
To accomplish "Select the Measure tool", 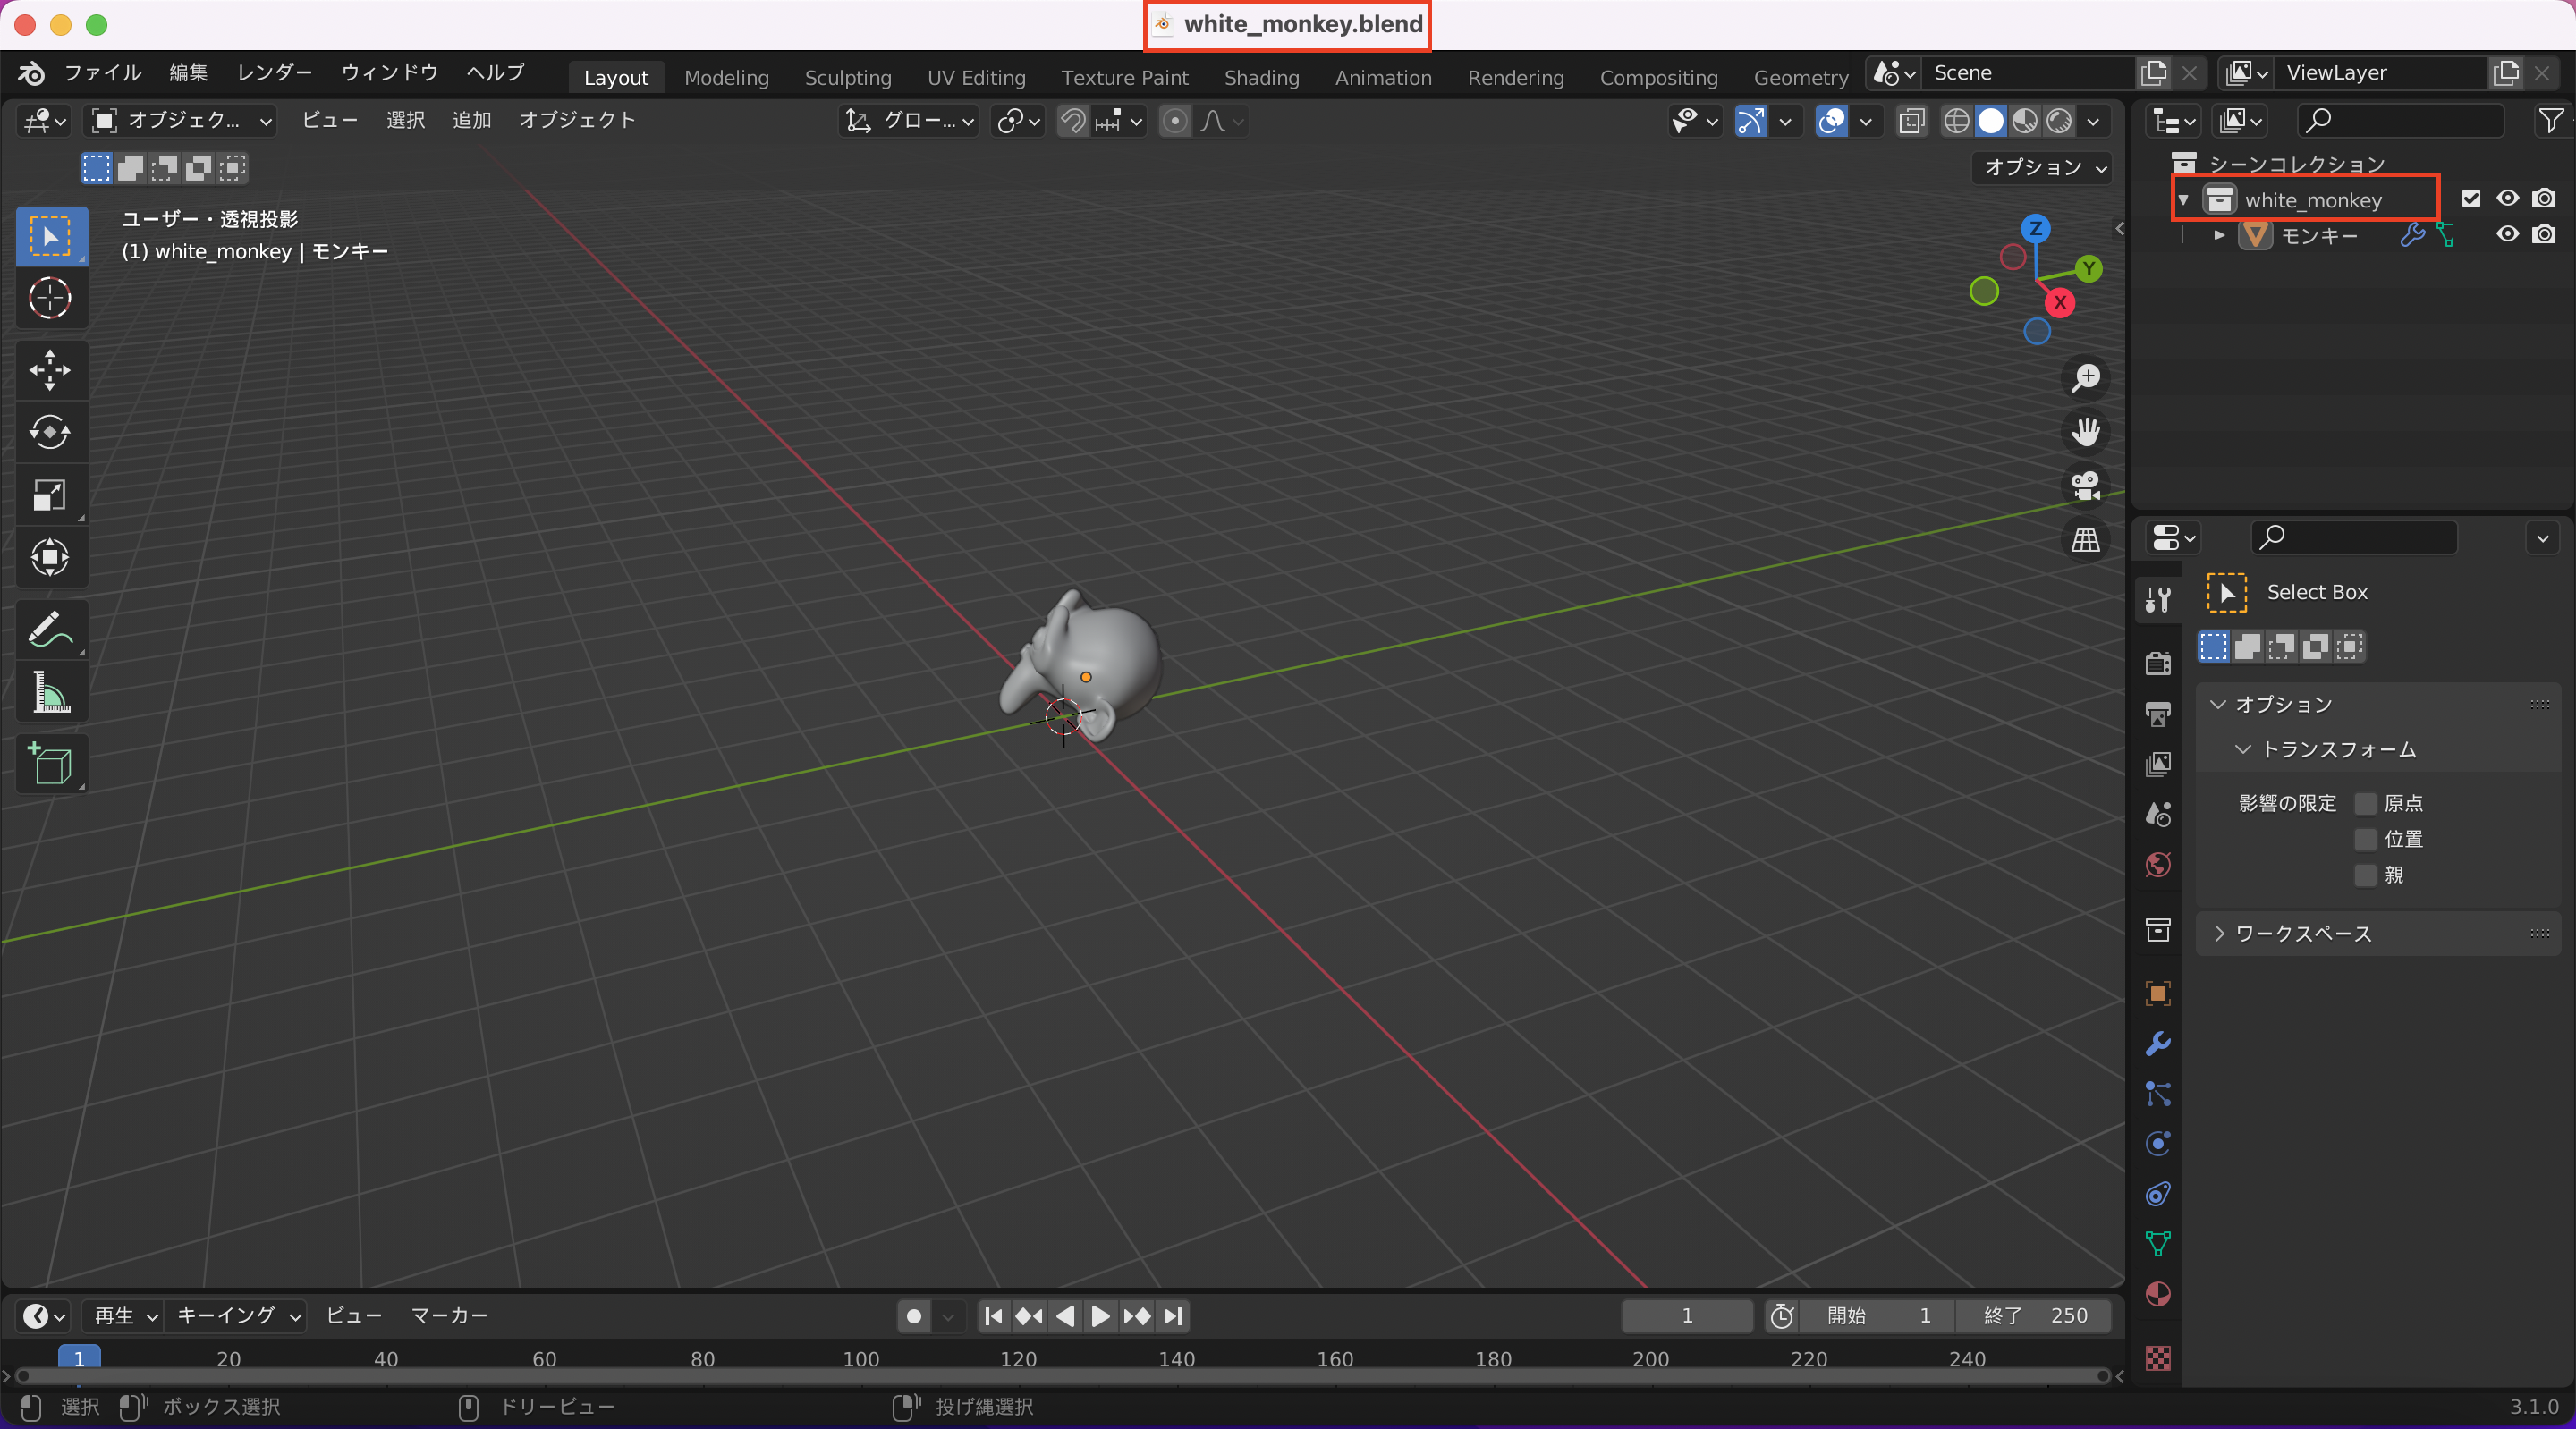I will (51, 693).
